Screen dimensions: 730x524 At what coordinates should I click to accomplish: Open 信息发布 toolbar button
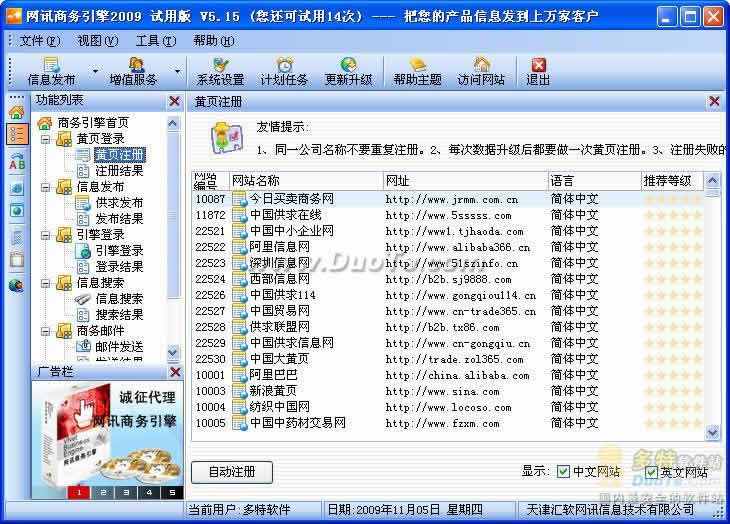tap(51, 72)
